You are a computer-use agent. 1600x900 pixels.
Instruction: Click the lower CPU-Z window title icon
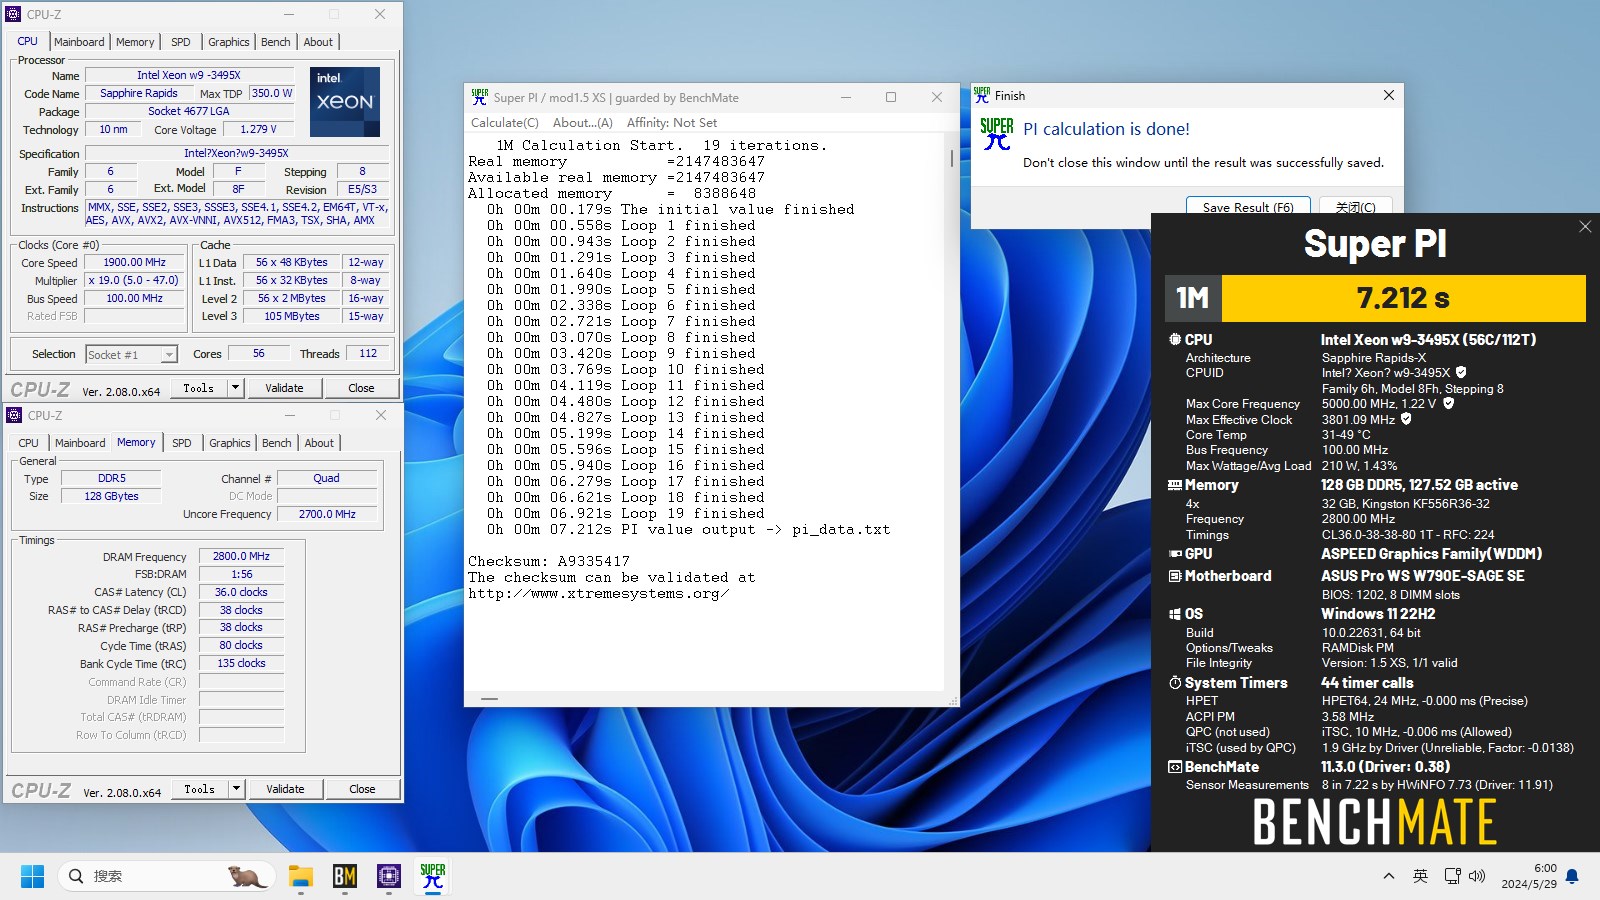point(14,415)
